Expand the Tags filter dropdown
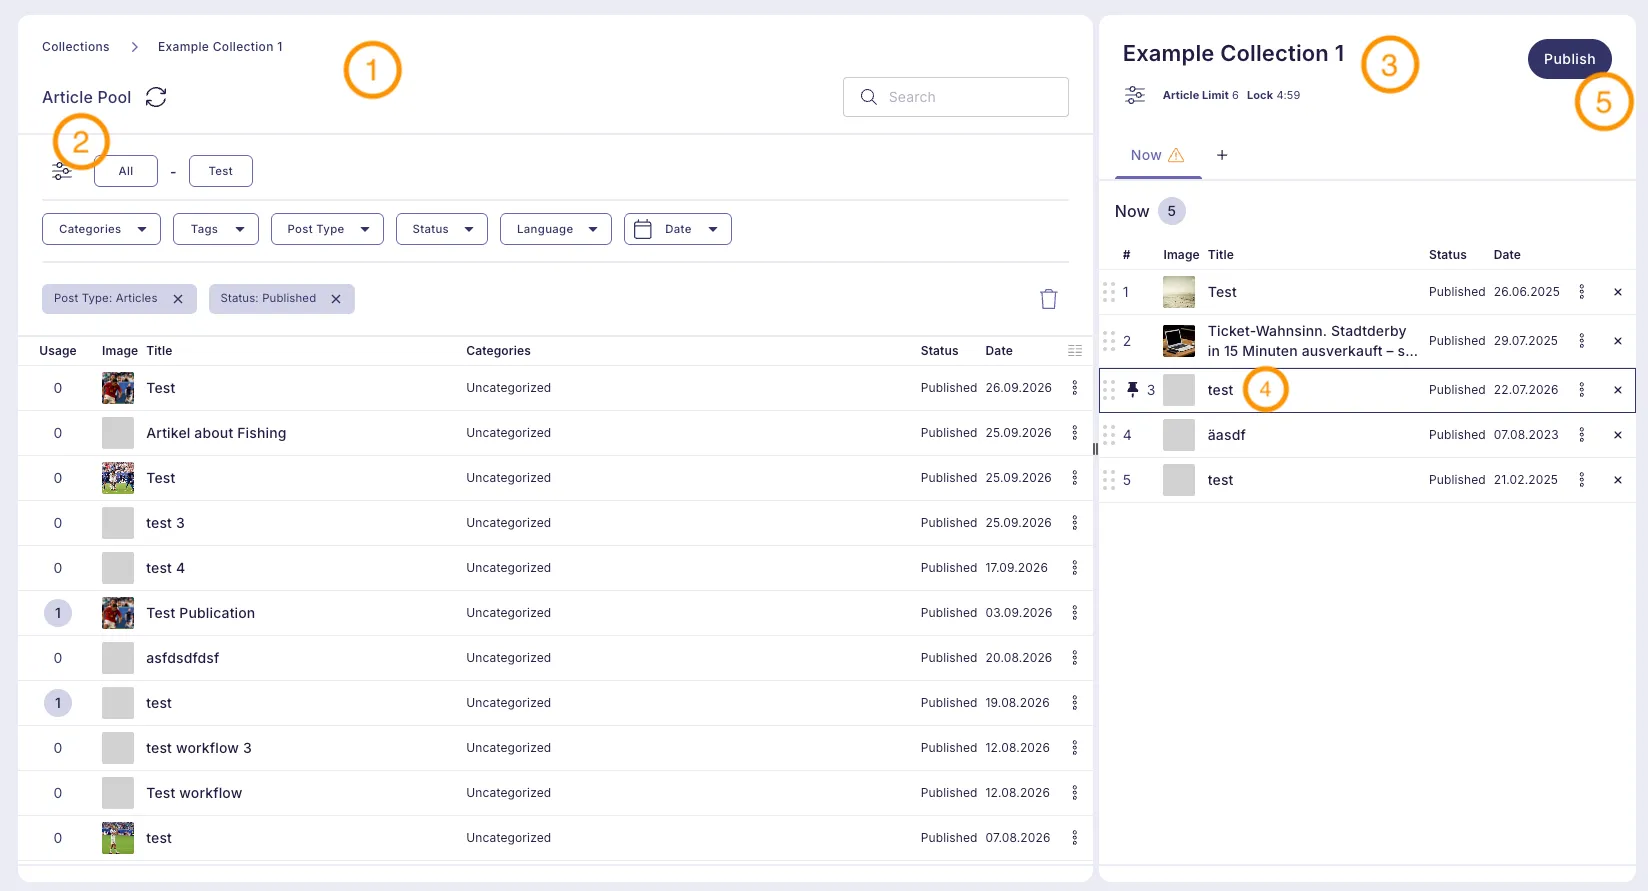The image size is (1648, 891). tap(216, 229)
